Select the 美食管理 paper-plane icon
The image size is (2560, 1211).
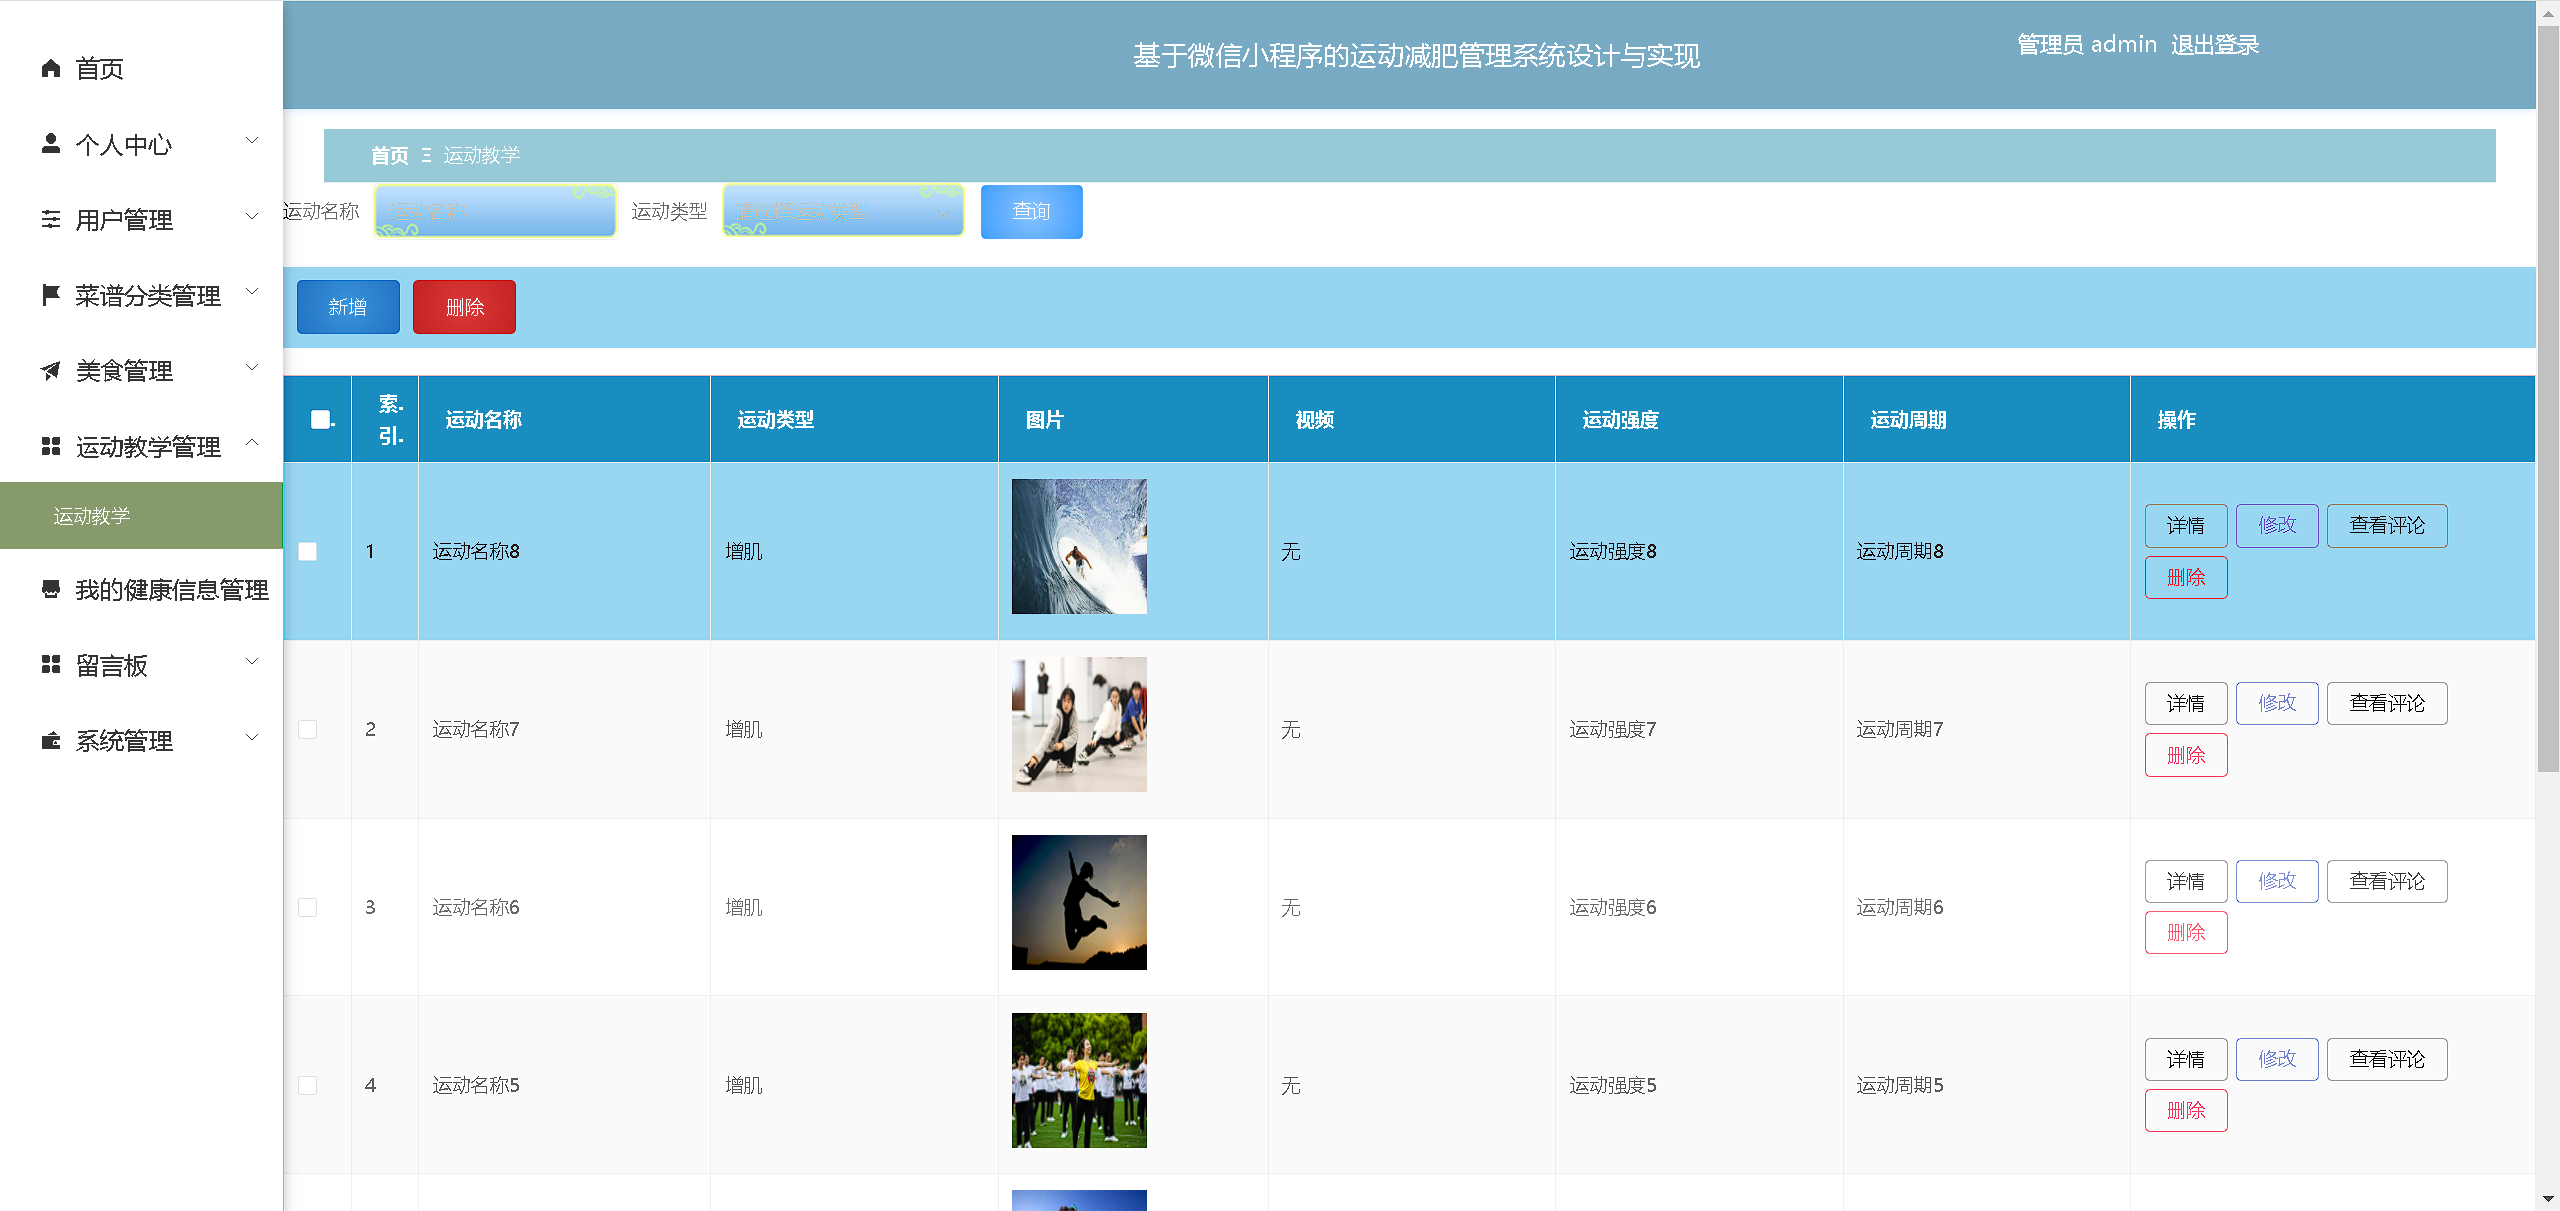51,369
